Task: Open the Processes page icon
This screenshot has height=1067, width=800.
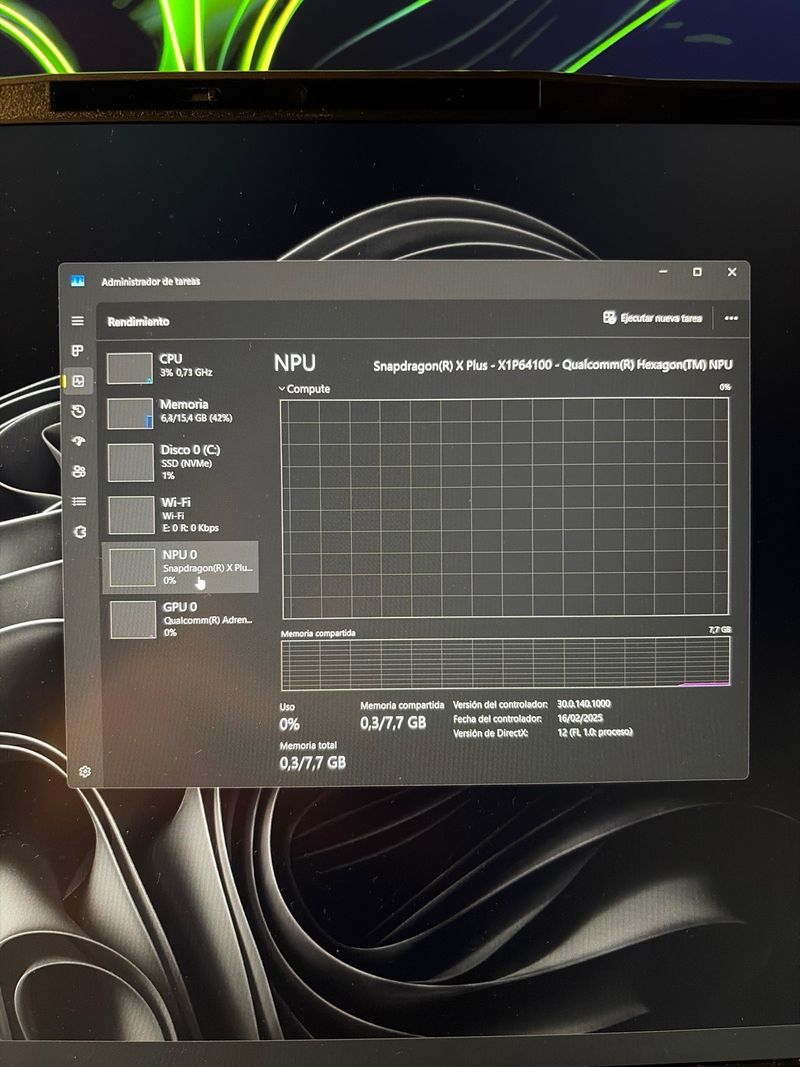Action: coord(78,350)
